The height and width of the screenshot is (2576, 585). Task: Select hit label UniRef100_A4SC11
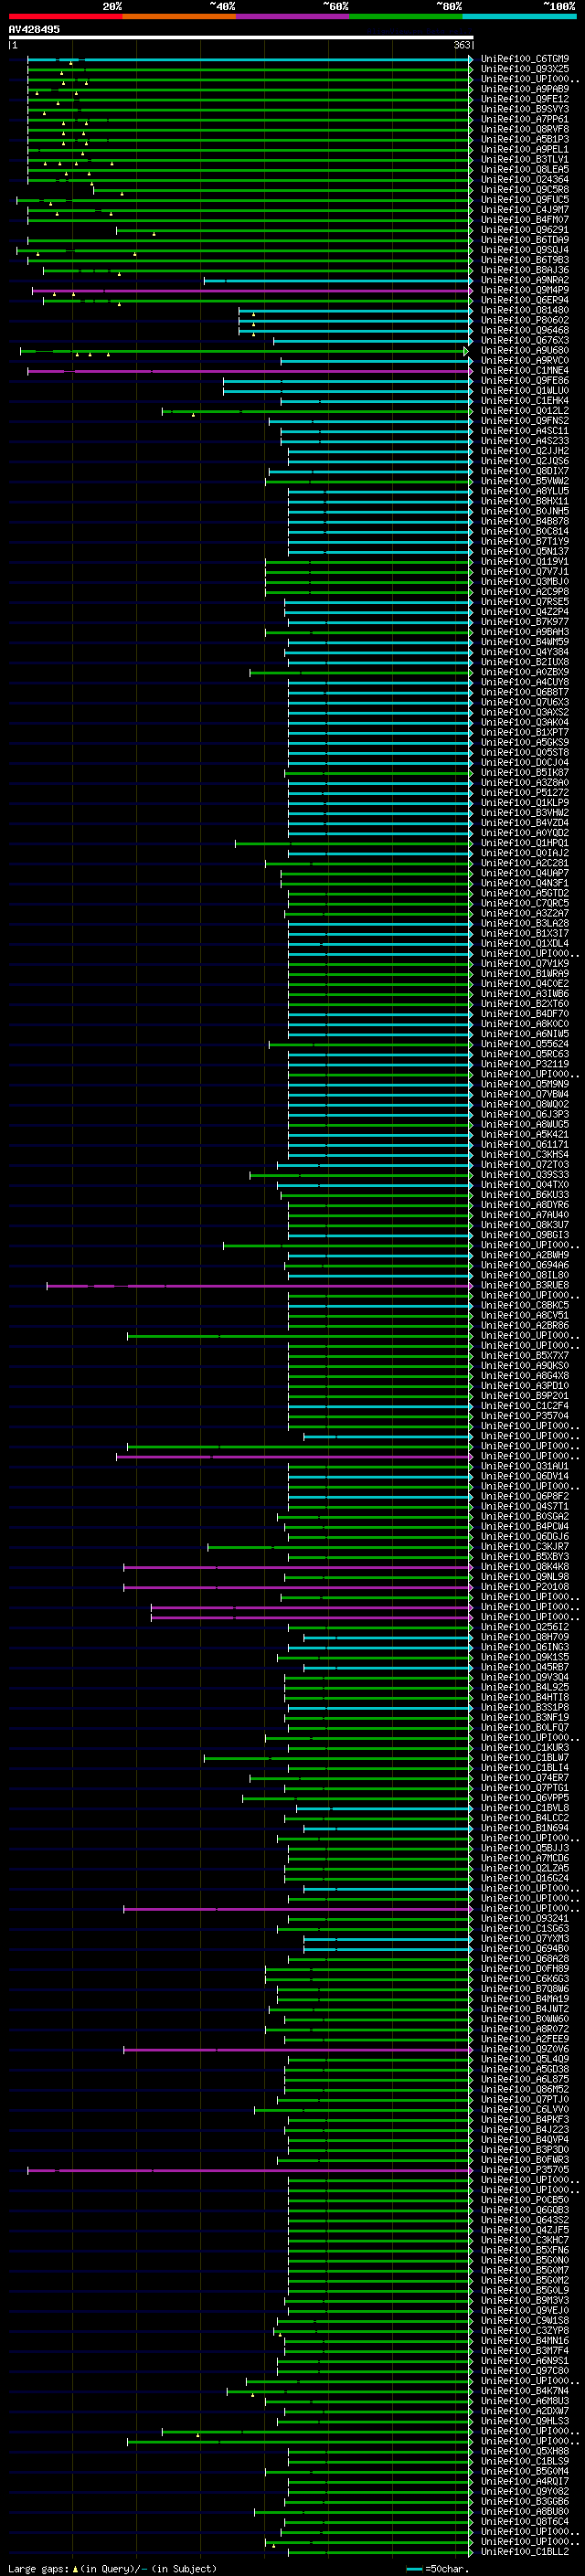[x=524, y=431]
